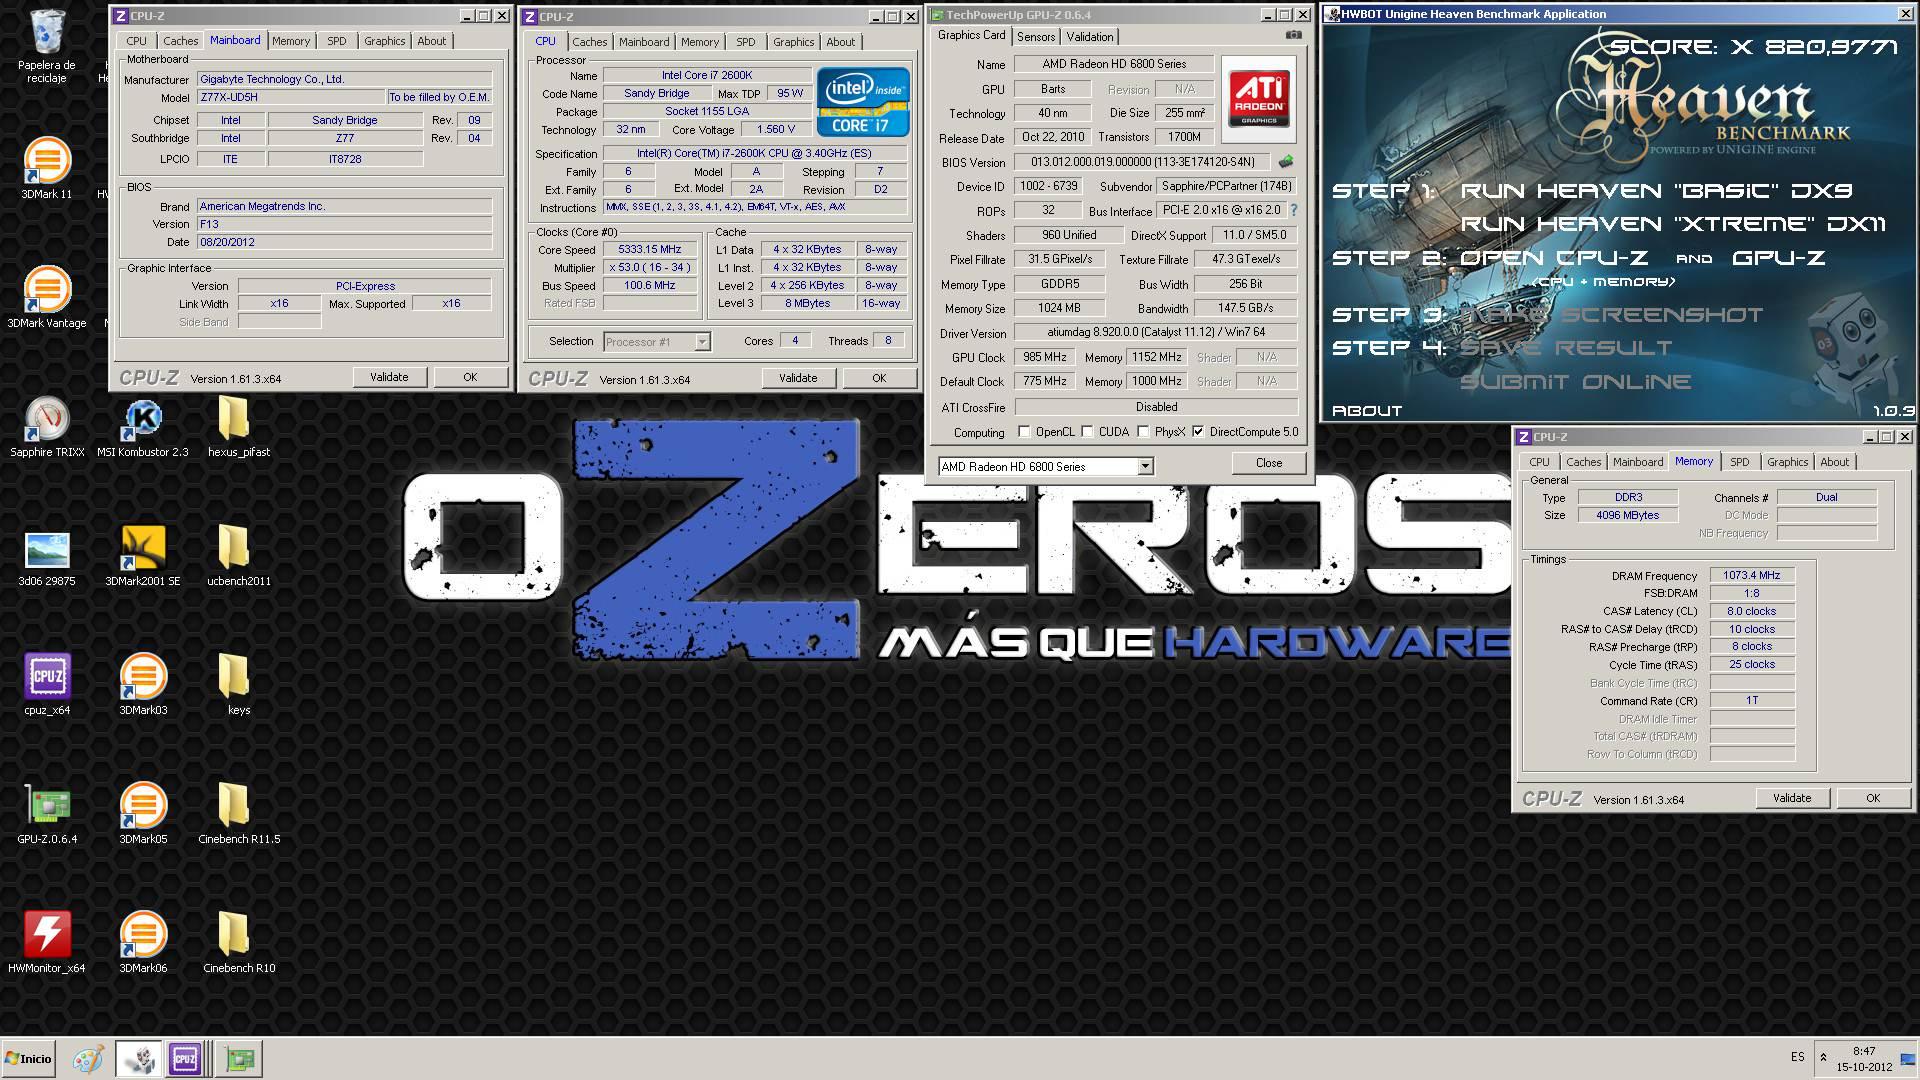Launch the 3DMark03 shortcut
The height and width of the screenshot is (1080, 1920).
point(143,686)
